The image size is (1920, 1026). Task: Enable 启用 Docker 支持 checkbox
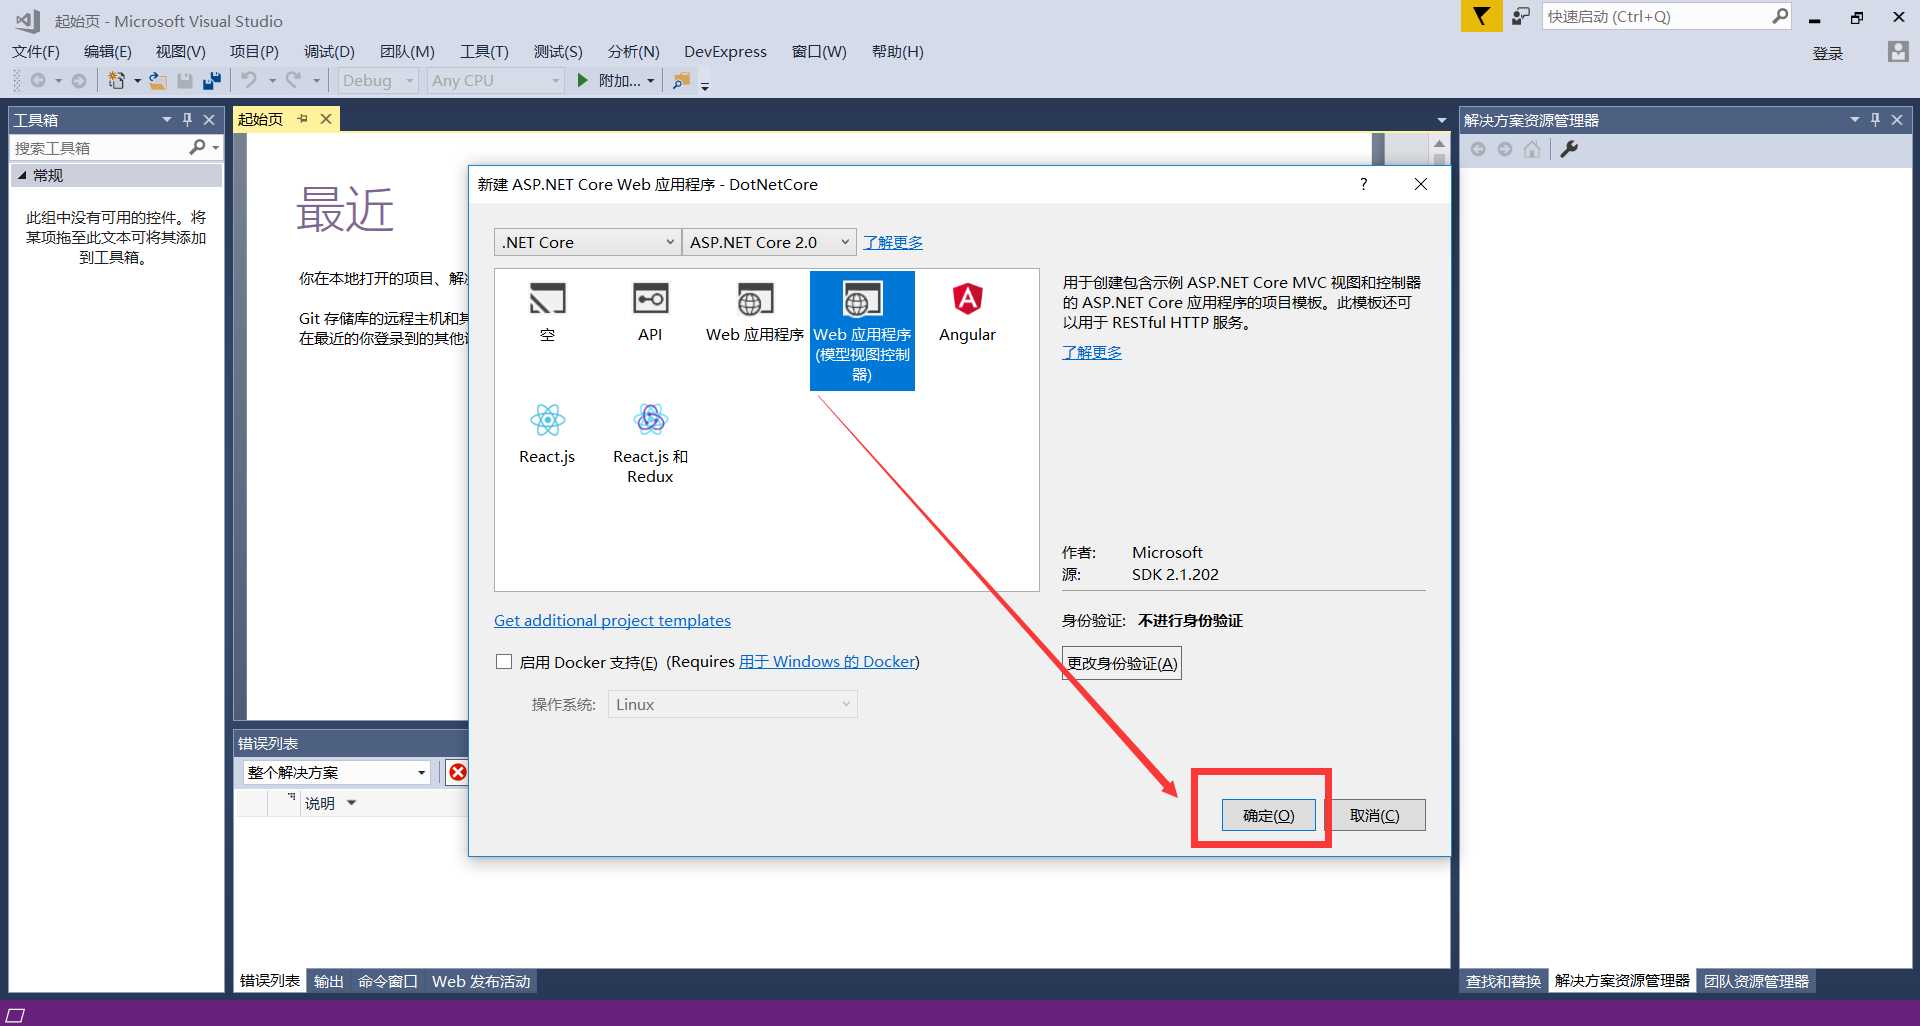504,661
